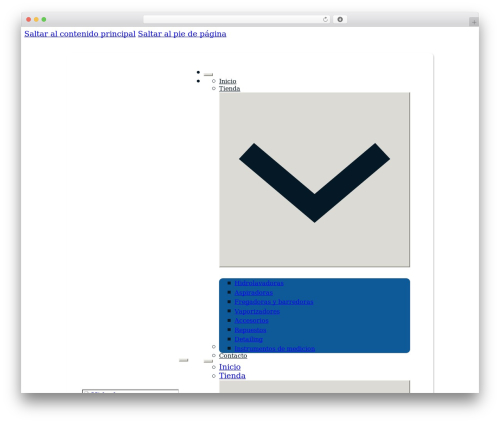
Task: Open the Detailing category
Action: pos(248,339)
